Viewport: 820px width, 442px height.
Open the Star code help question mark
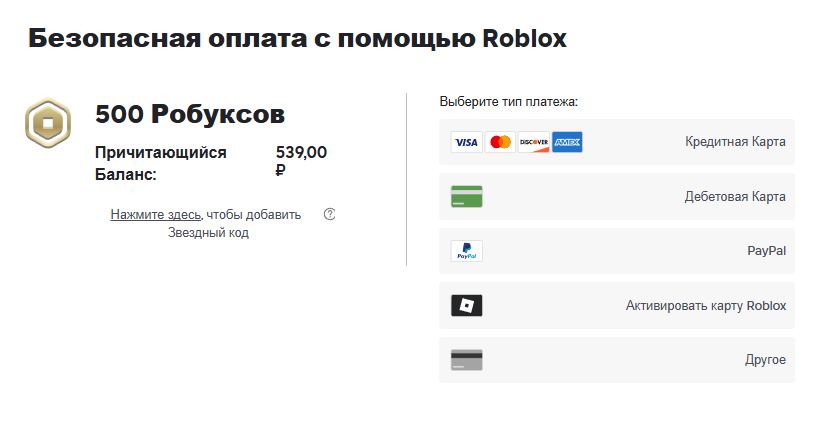click(x=329, y=214)
